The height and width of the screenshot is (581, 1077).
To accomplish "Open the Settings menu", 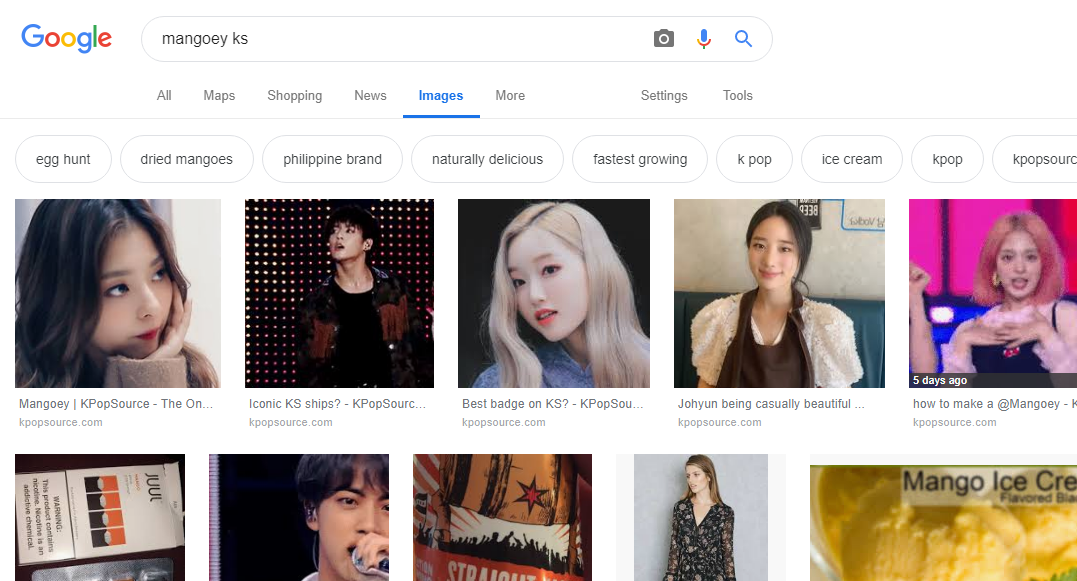I will pyautogui.click(x=664, y=95).
